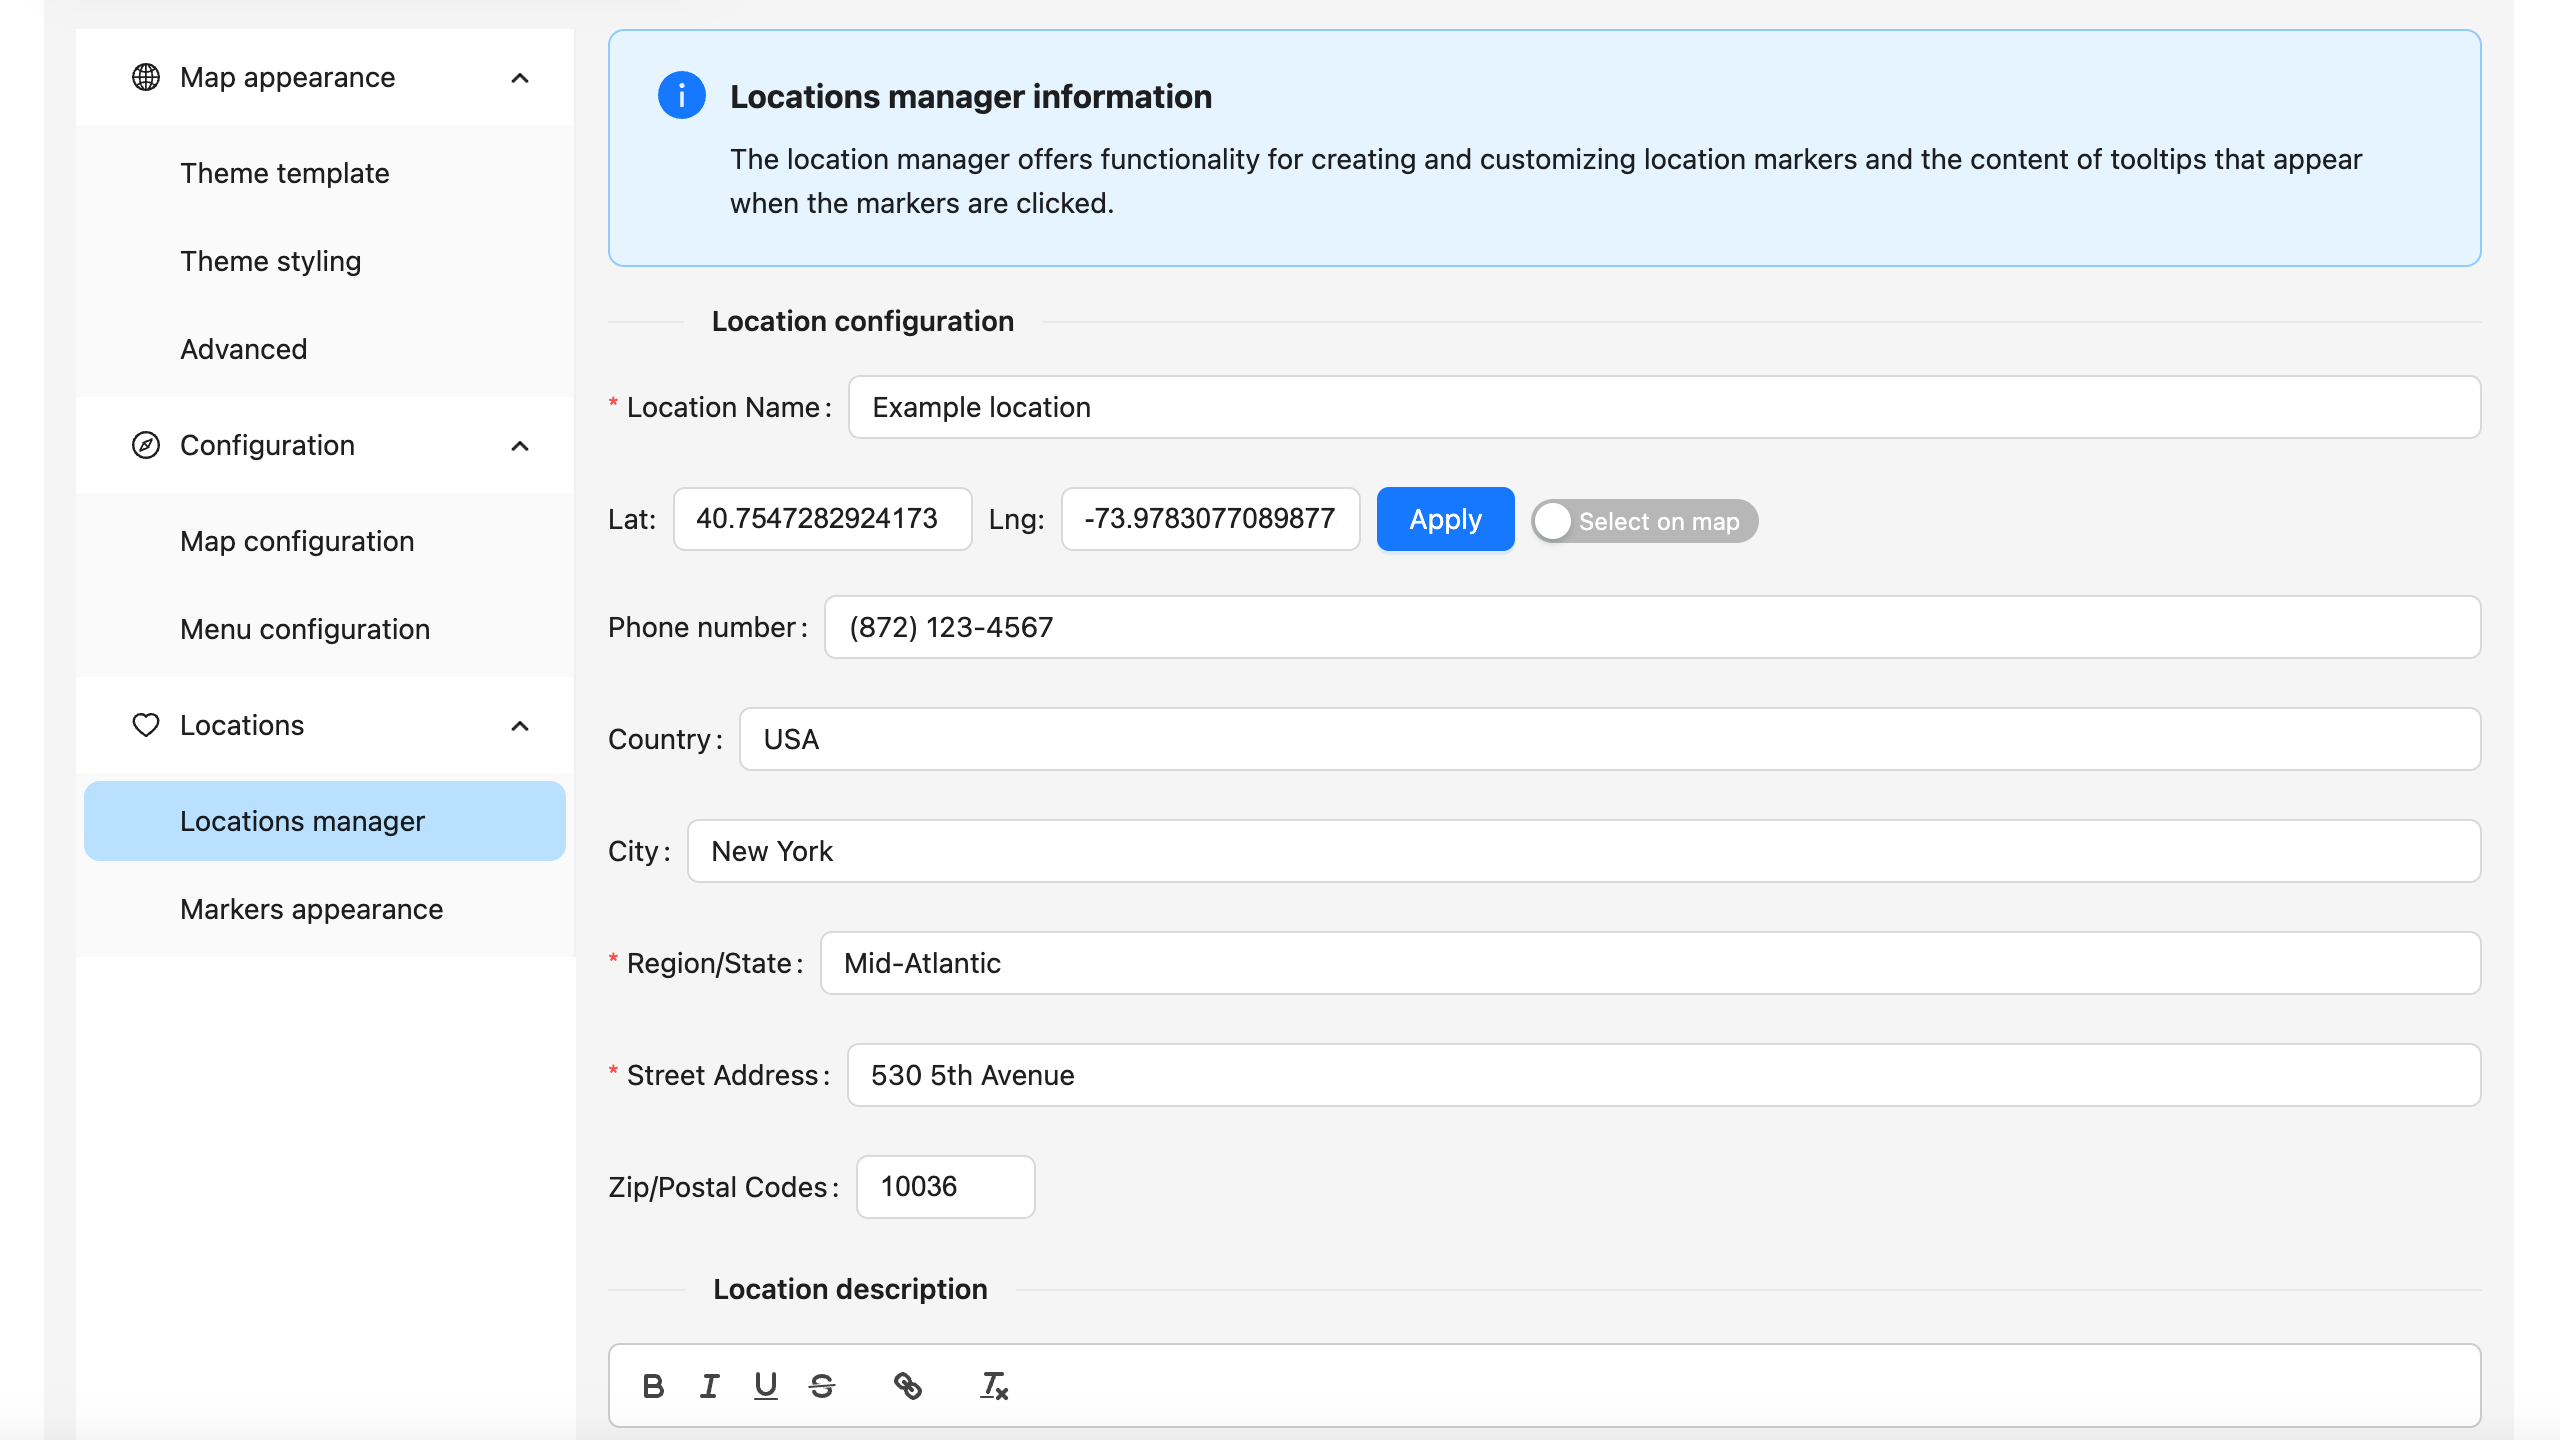This screenshot has height=1440, width=2560.
Task: Click the clear formatting icon
Action: (x=993, y=1386)
